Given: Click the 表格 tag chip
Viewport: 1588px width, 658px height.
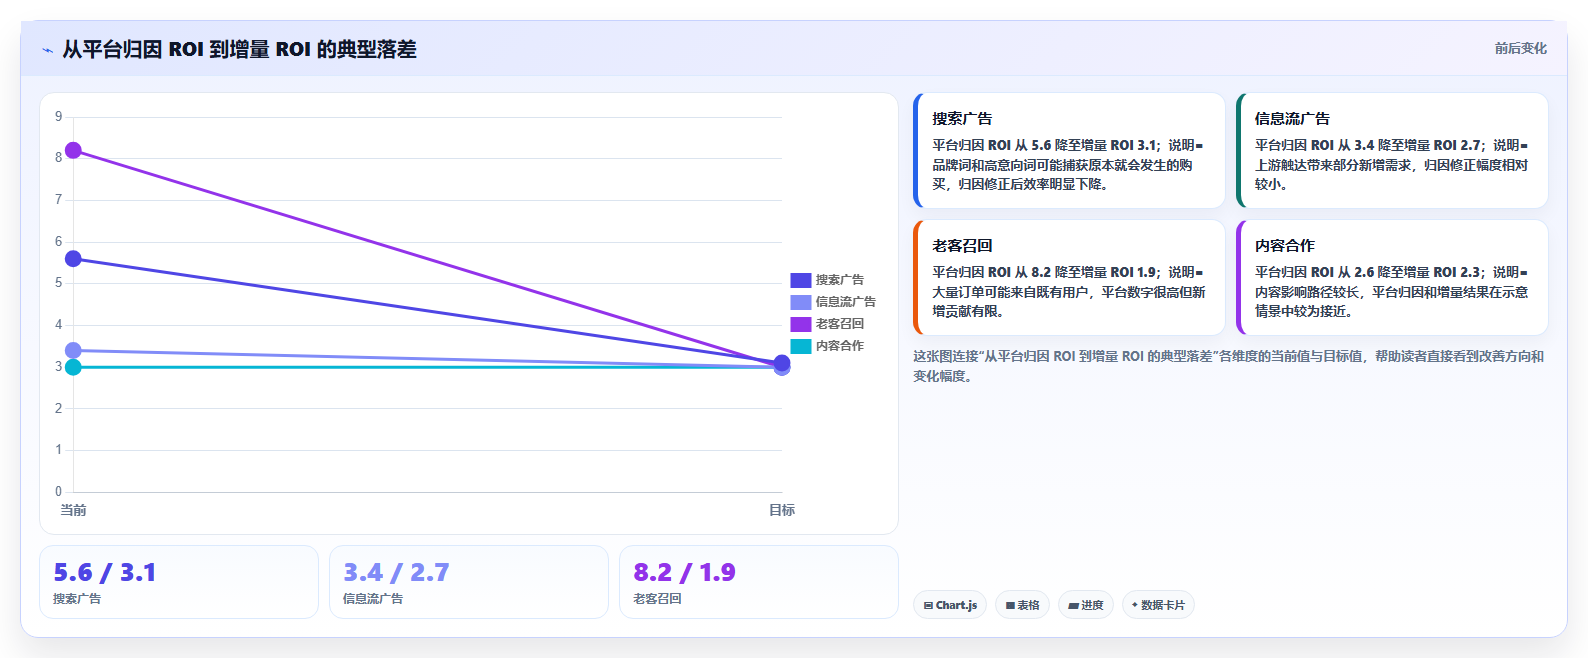Looking at the screenshot, I should point(1022,605).
